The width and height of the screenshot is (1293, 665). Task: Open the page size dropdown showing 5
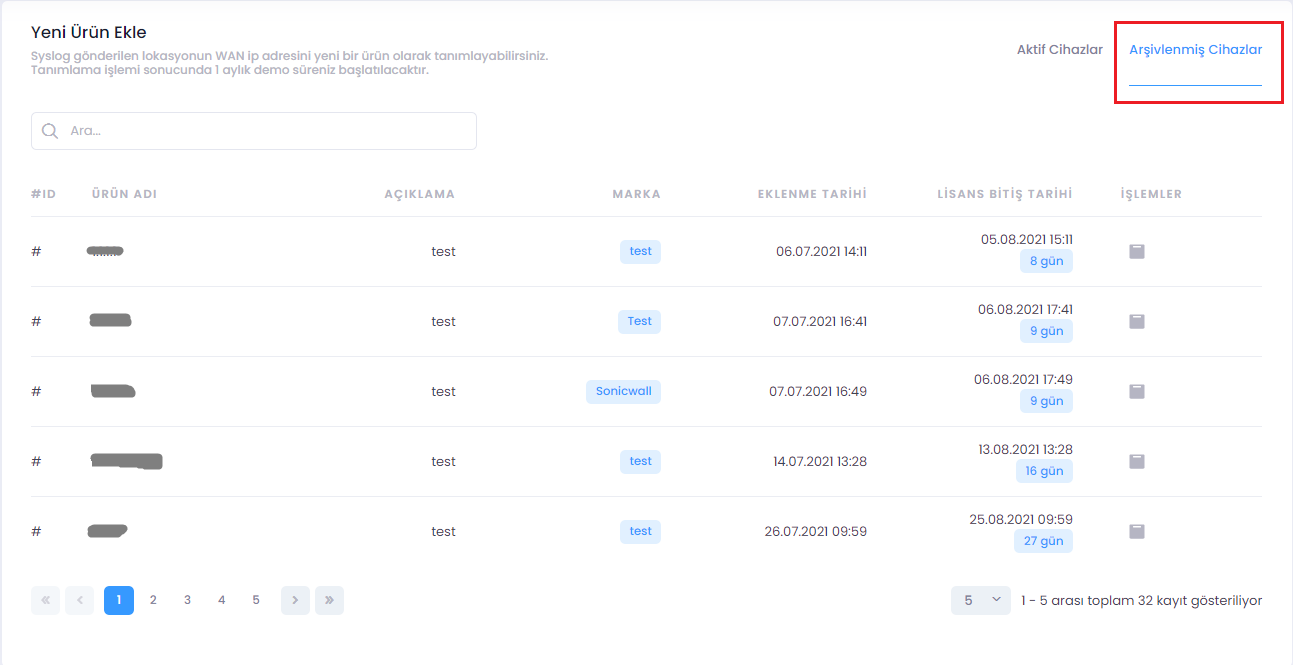[x=980, y=600]
